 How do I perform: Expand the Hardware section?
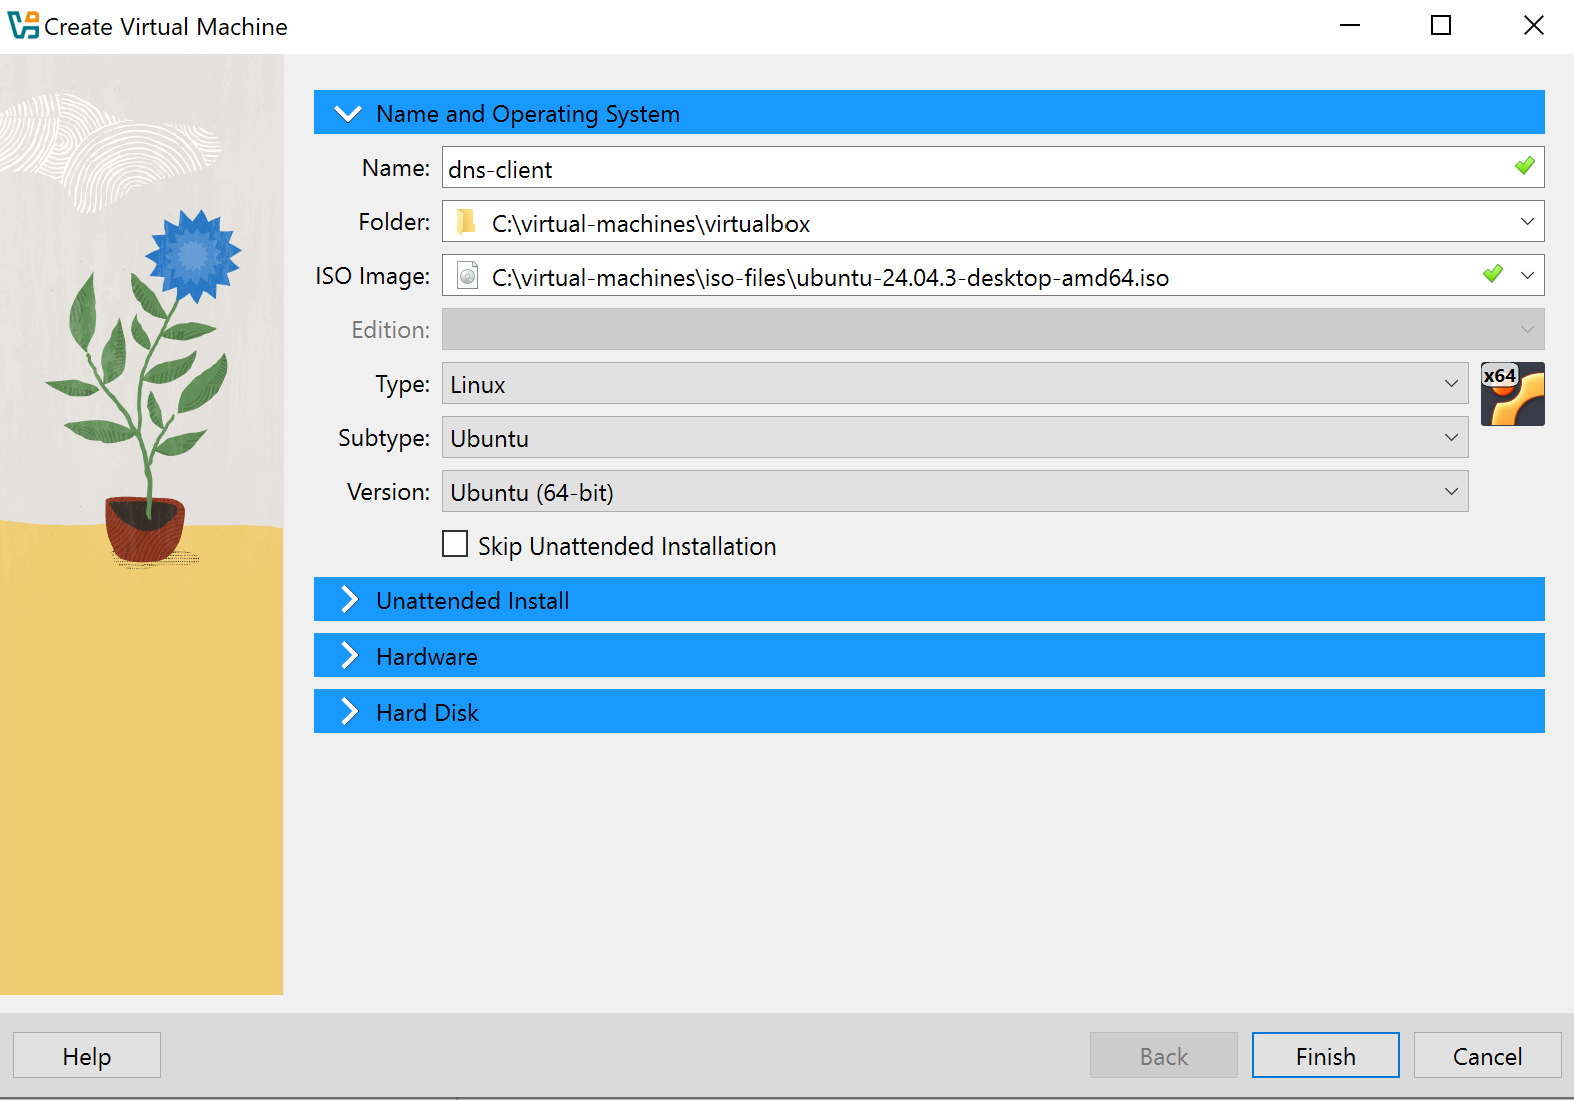[929, 656]
